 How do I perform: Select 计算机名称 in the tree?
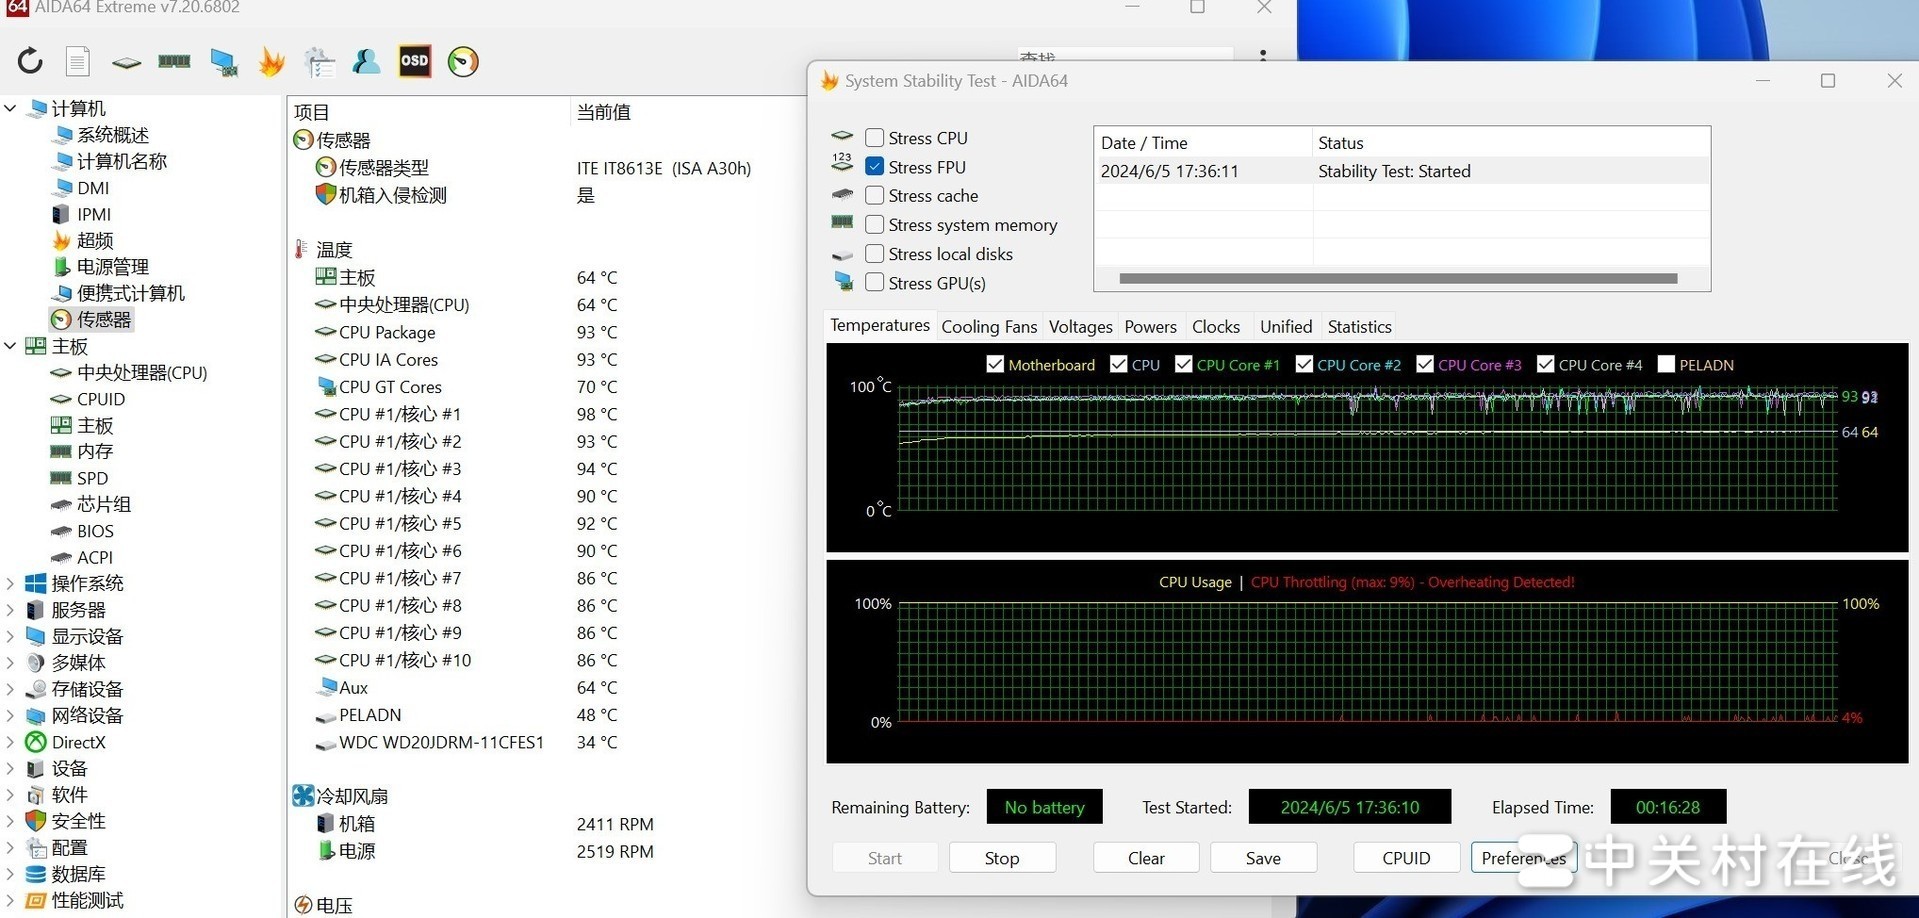click(122, 161)
